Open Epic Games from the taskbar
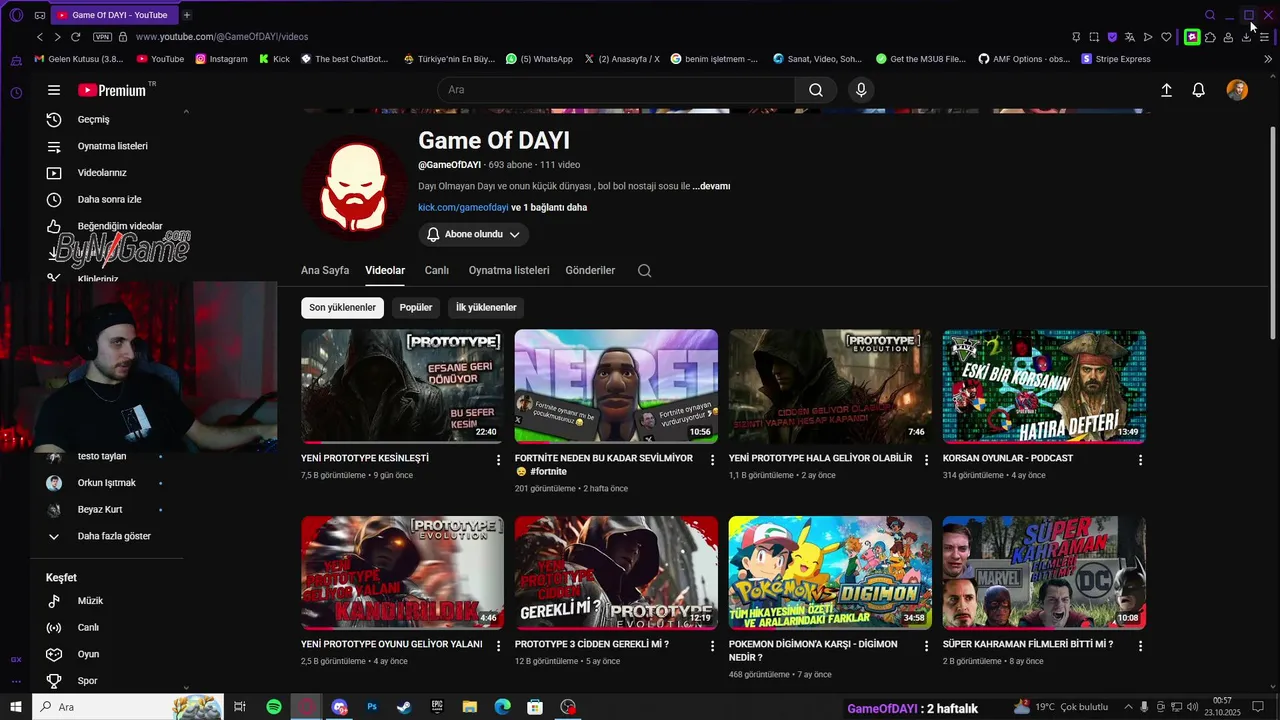This screenshot has width=1280, height=720. (437, 707)
